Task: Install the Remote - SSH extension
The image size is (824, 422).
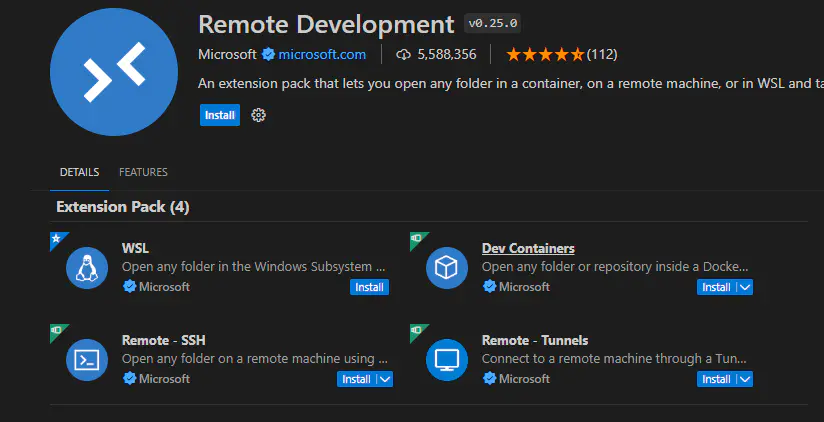Action: tap(356, 379)
